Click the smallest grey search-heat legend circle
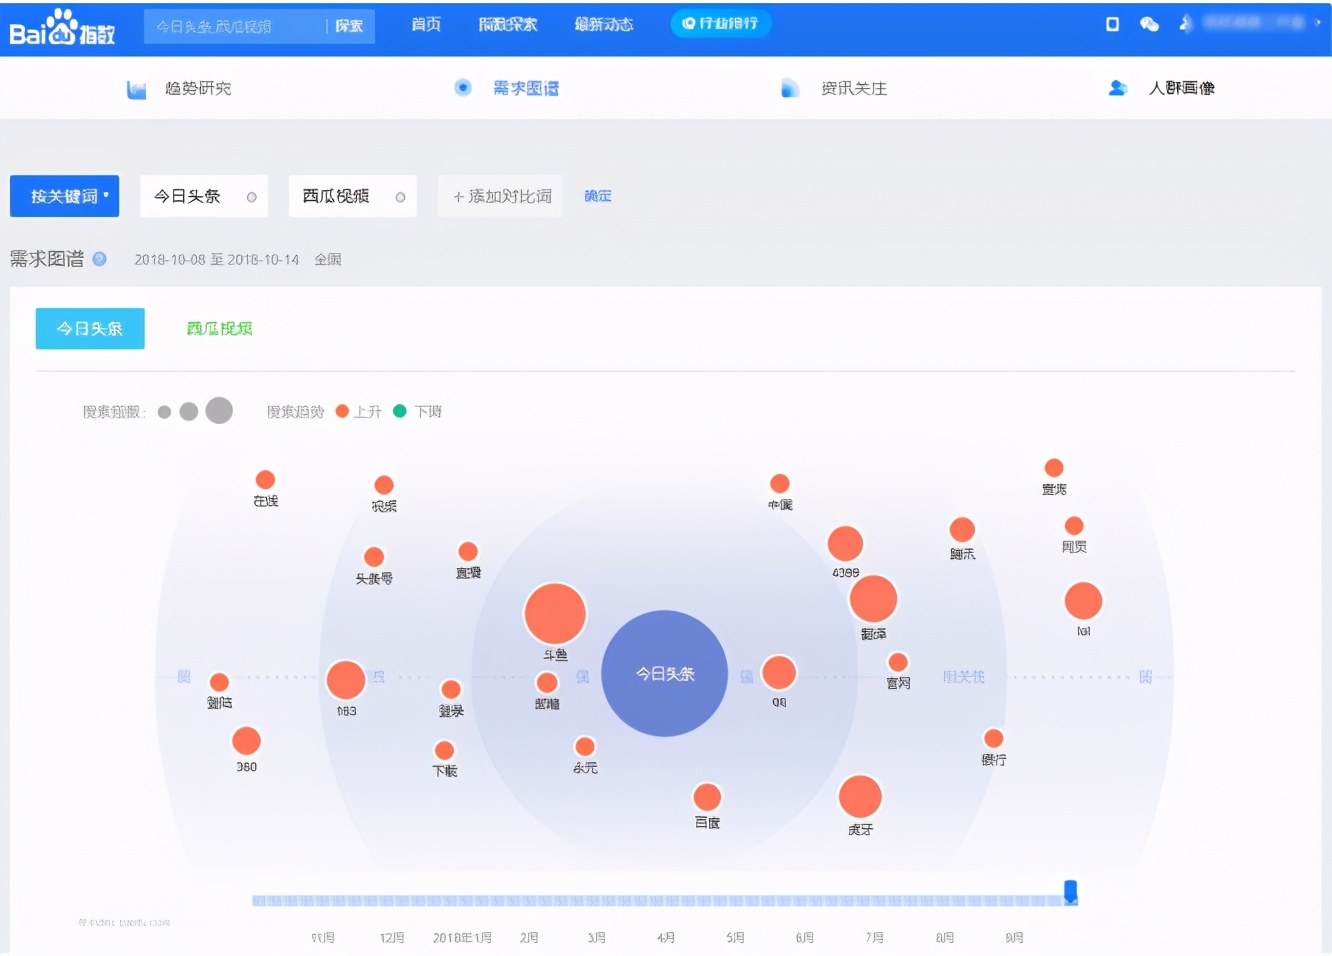 pos(164,412)
